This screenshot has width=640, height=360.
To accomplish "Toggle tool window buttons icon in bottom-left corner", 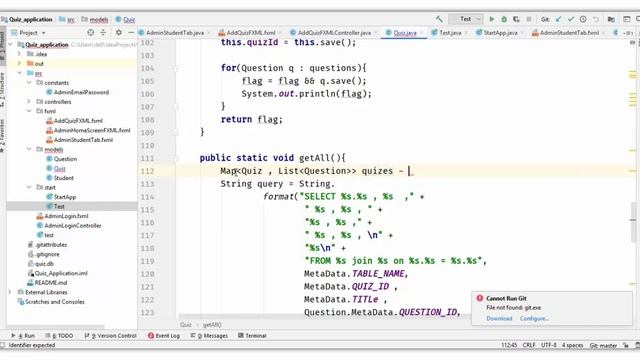I will (2, 345).
